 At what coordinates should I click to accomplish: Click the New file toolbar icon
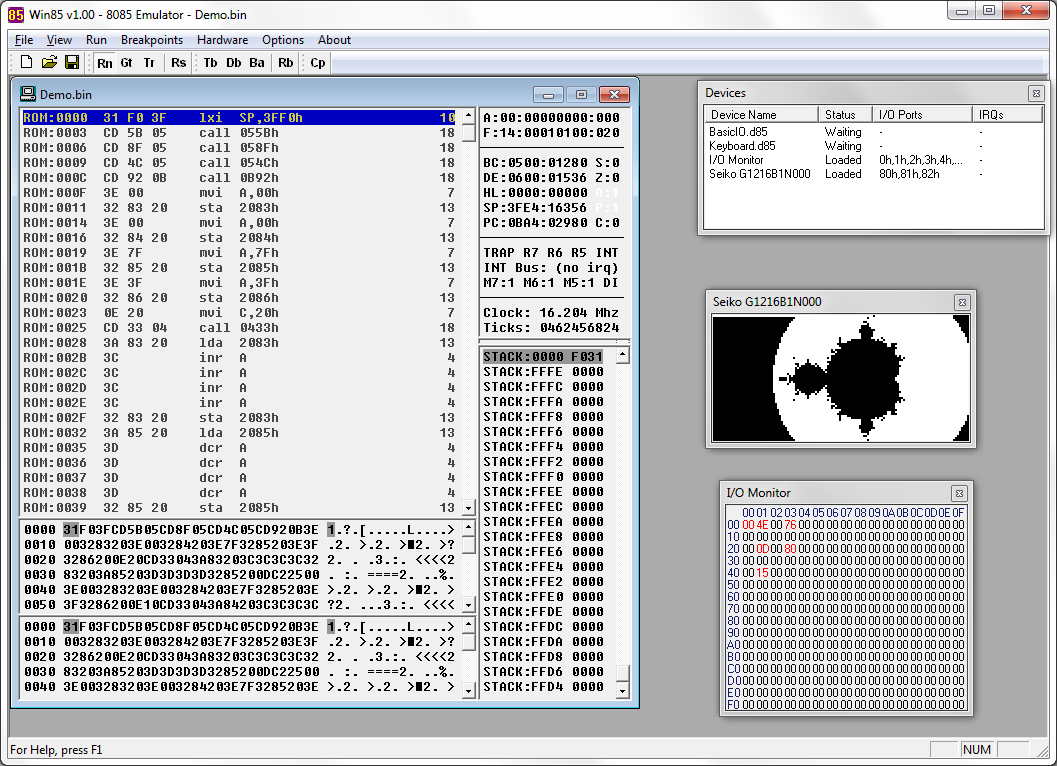tap(27, 63)
